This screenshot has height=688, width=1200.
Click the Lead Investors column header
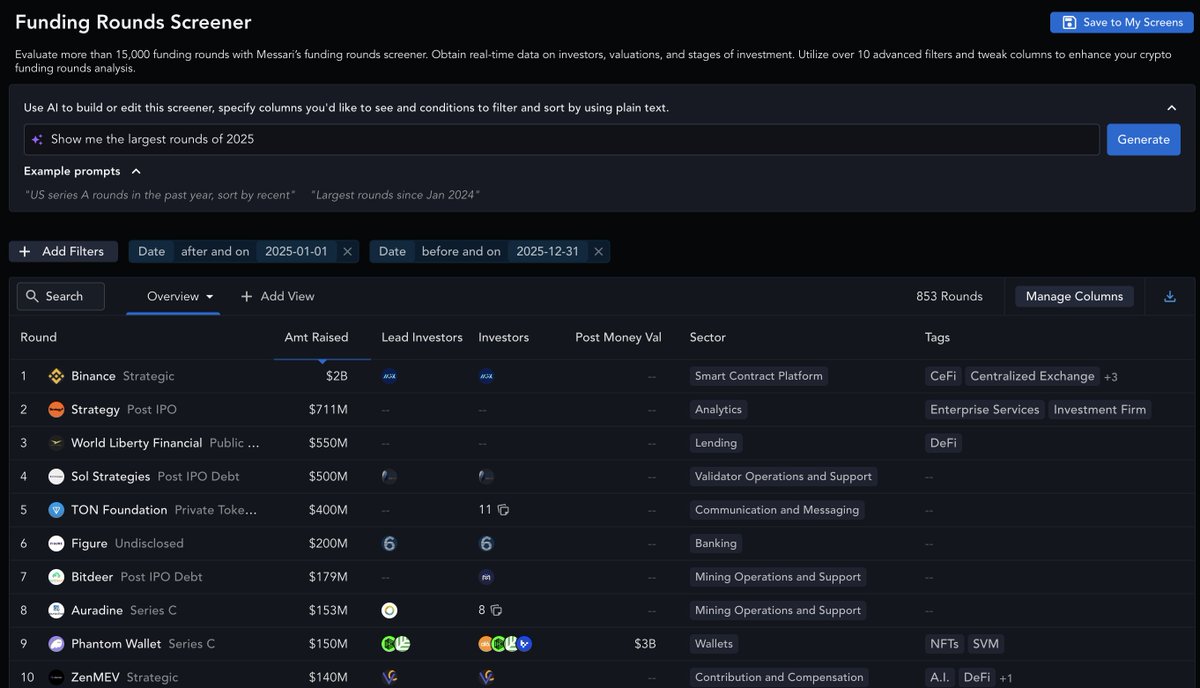click(422, 338)
